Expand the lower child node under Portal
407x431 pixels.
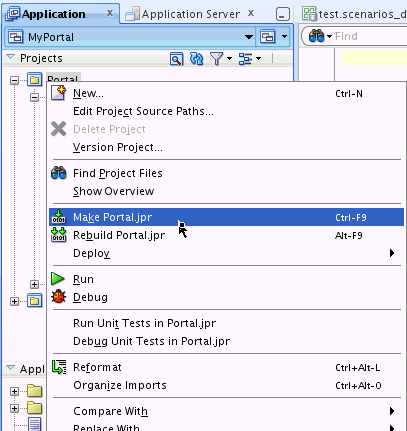coord(34,284)
